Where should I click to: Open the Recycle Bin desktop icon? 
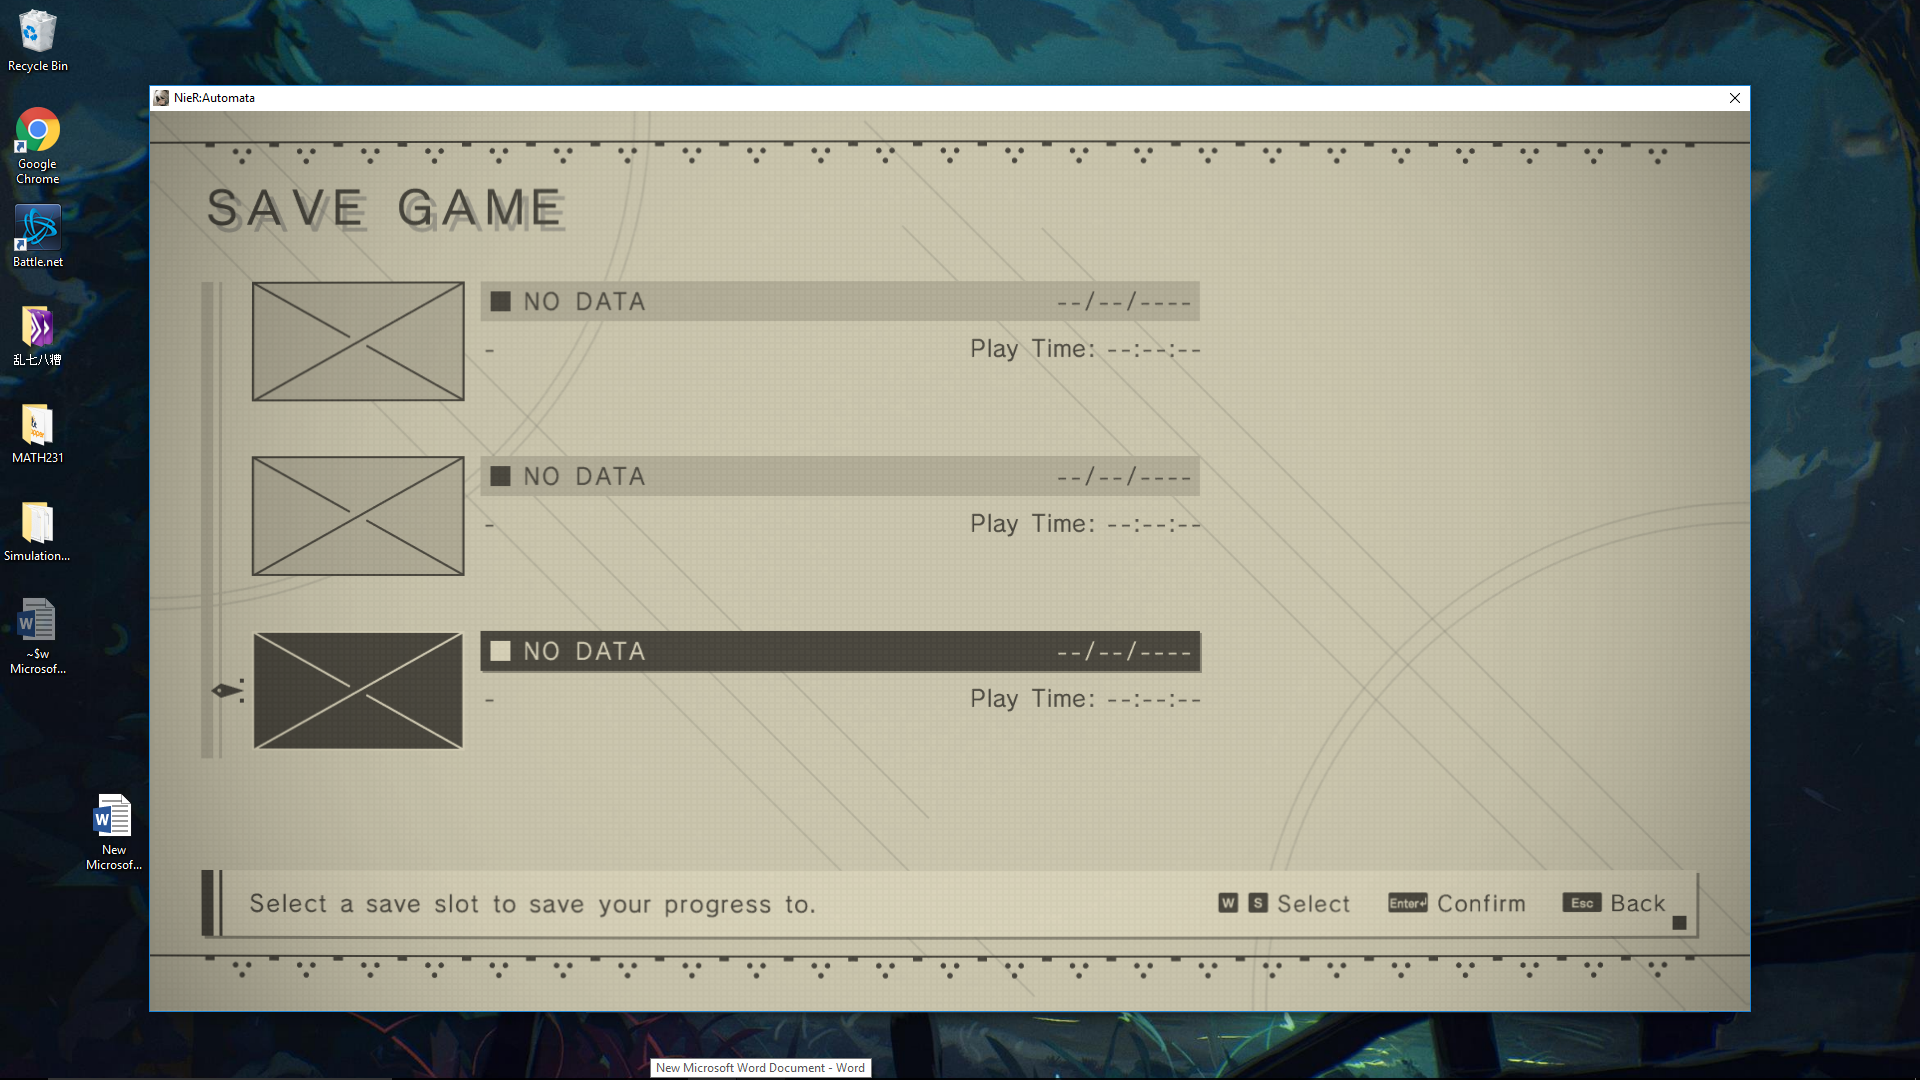point(37,41)
